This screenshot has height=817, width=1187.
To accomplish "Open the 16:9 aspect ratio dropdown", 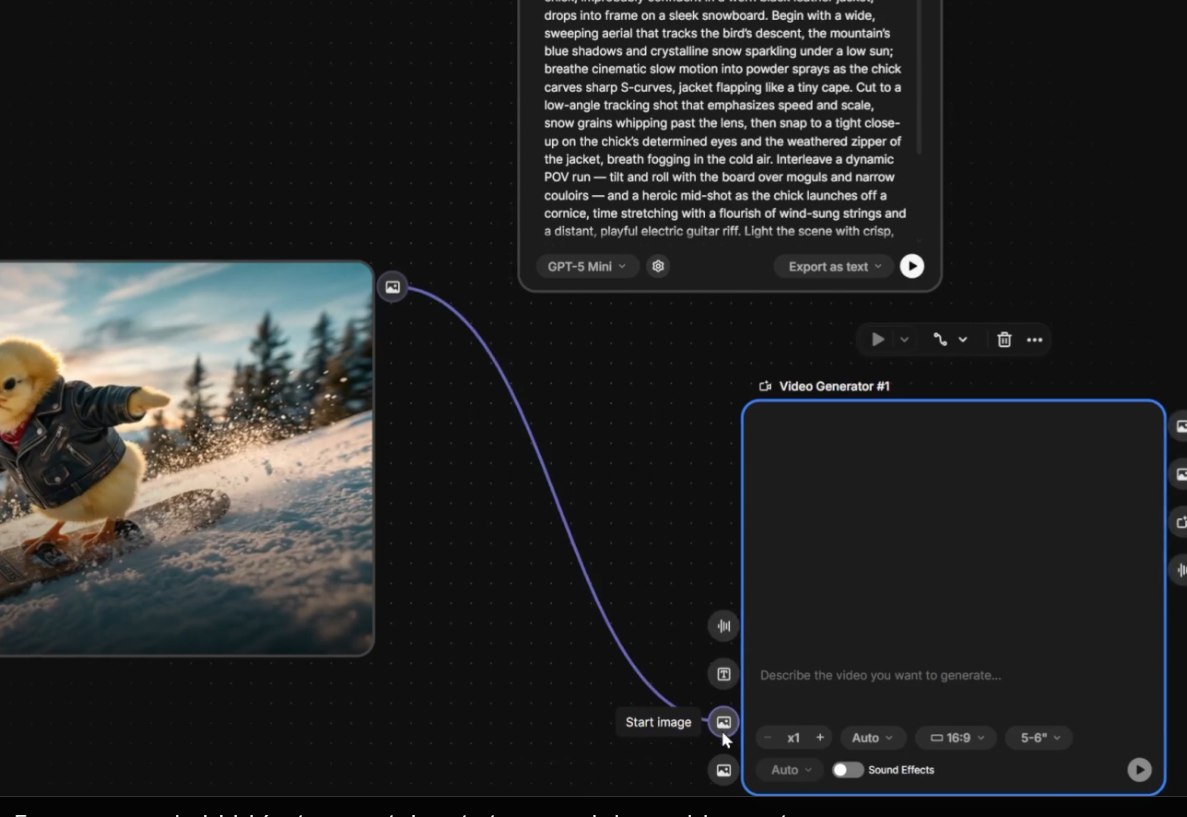I will tap(954, 737).
